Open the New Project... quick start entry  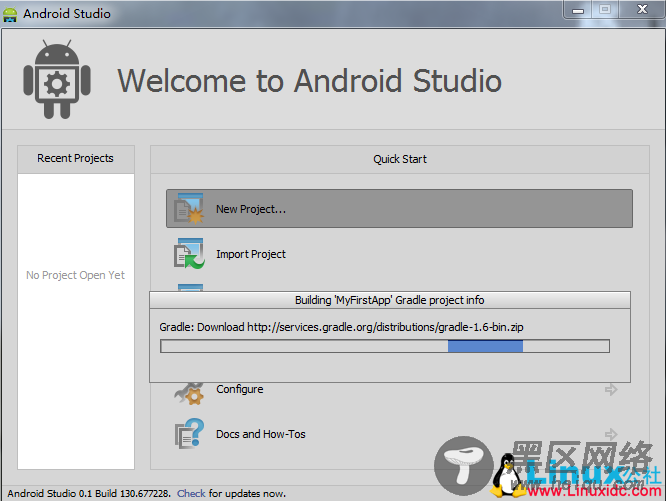[399, 208]
